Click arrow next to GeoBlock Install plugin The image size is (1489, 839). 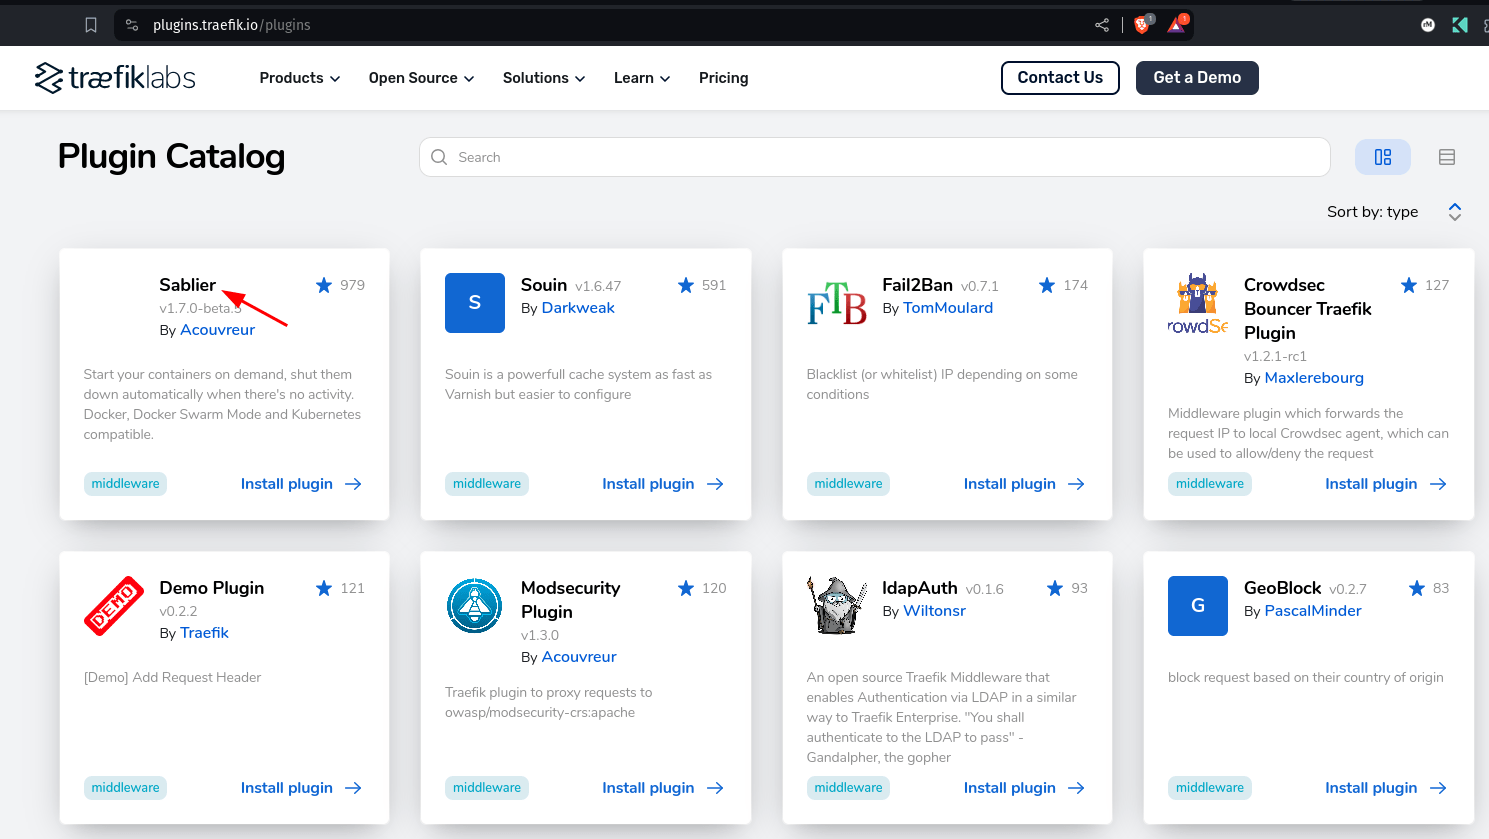(1438, 788)
